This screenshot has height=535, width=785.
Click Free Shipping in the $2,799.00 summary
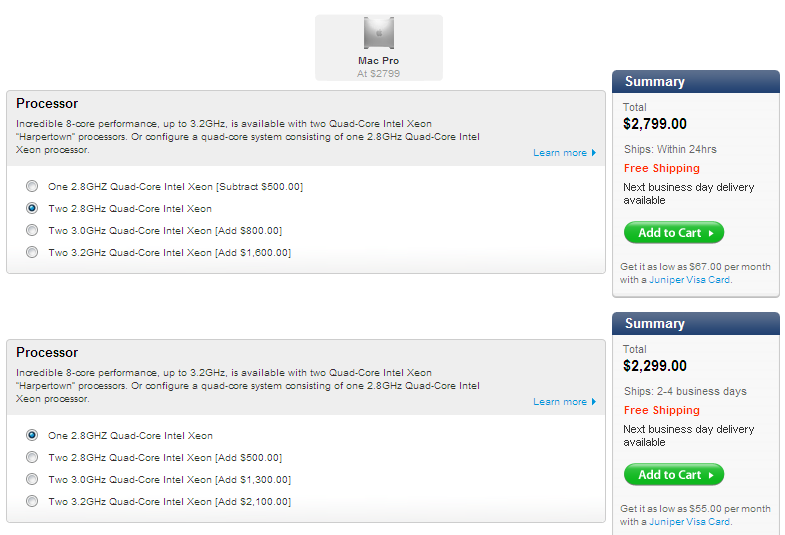661,168
